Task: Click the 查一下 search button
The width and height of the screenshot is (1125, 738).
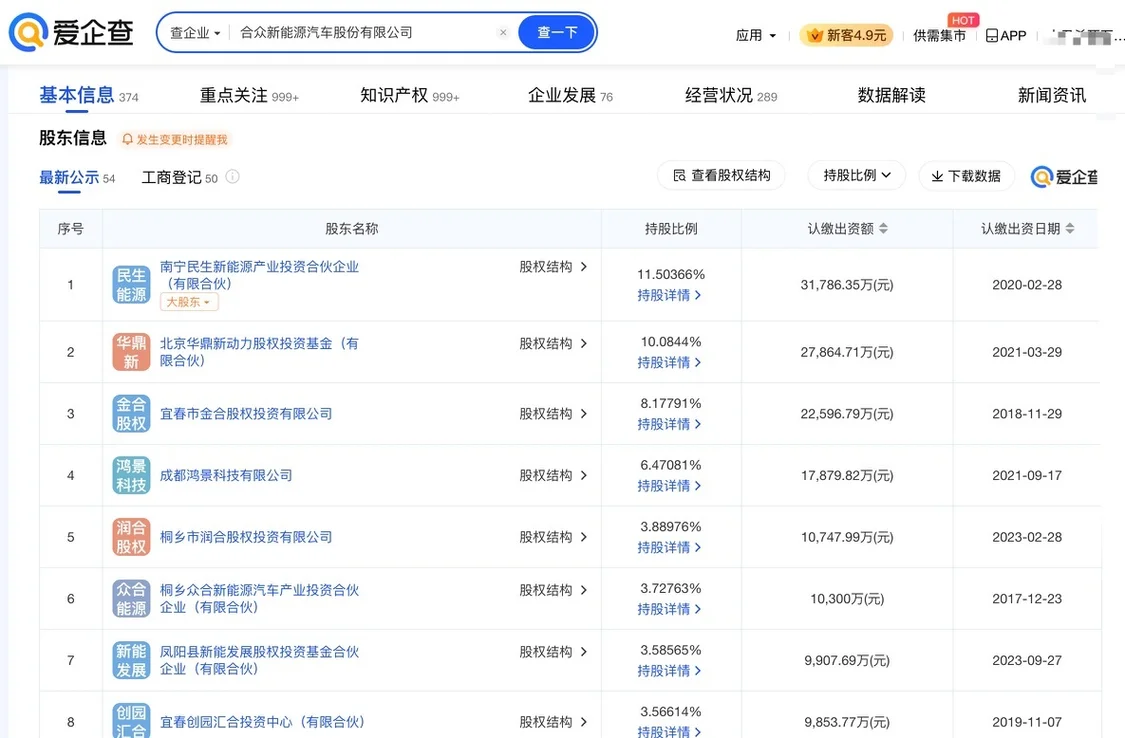Action: tap(556, 32)
